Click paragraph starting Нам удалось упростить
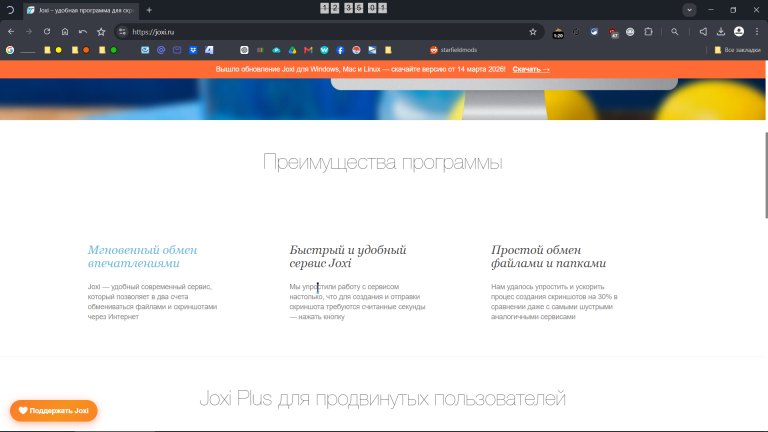Image resolution: width=768 pixels, height=432 pixels. pyautogui.click(x=554, y=302)
